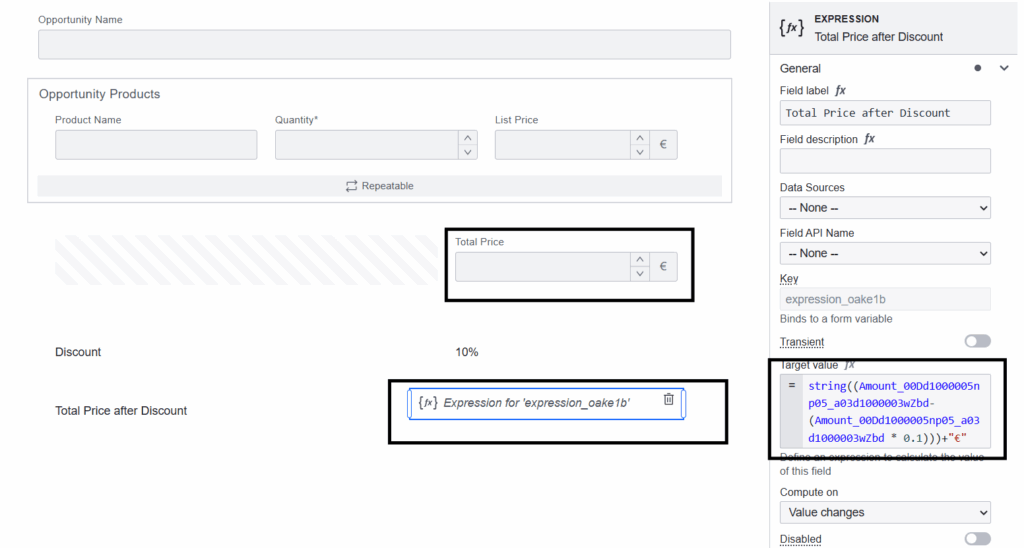Open the Field API Name dropdown

(x=885, y=253)
